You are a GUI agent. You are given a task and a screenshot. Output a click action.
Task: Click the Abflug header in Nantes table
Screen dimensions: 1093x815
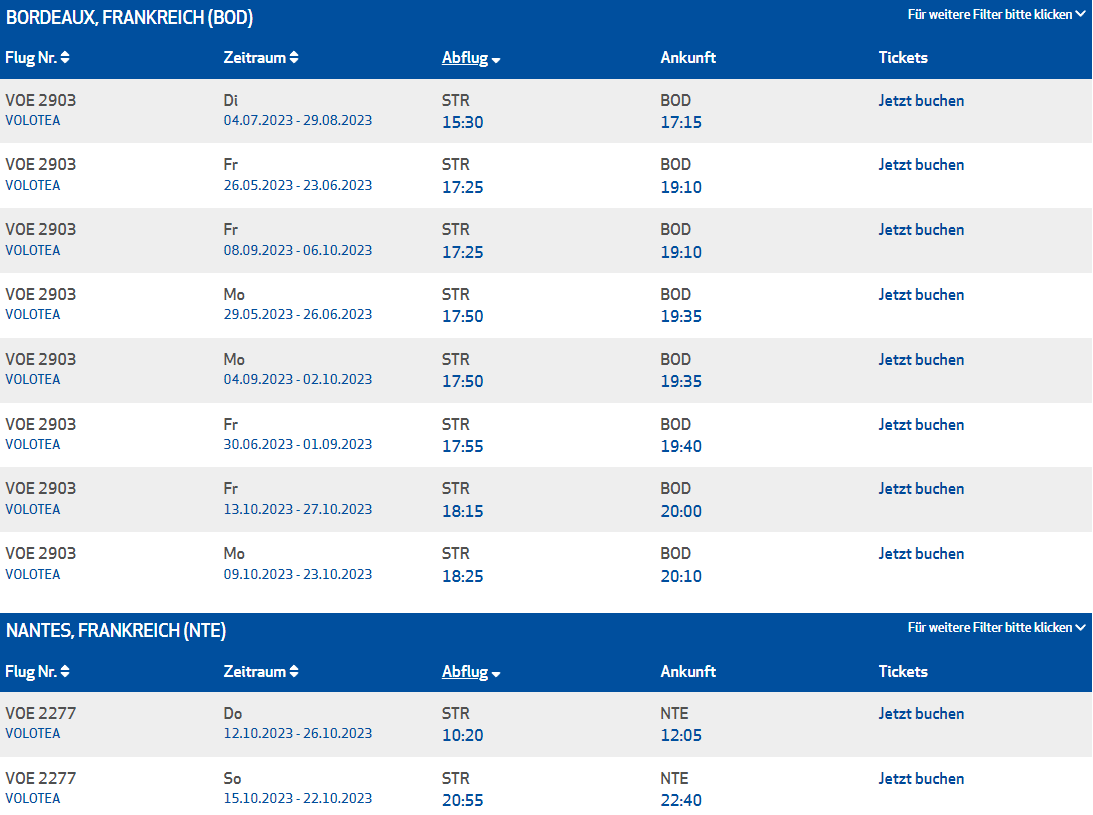point(464,672)
